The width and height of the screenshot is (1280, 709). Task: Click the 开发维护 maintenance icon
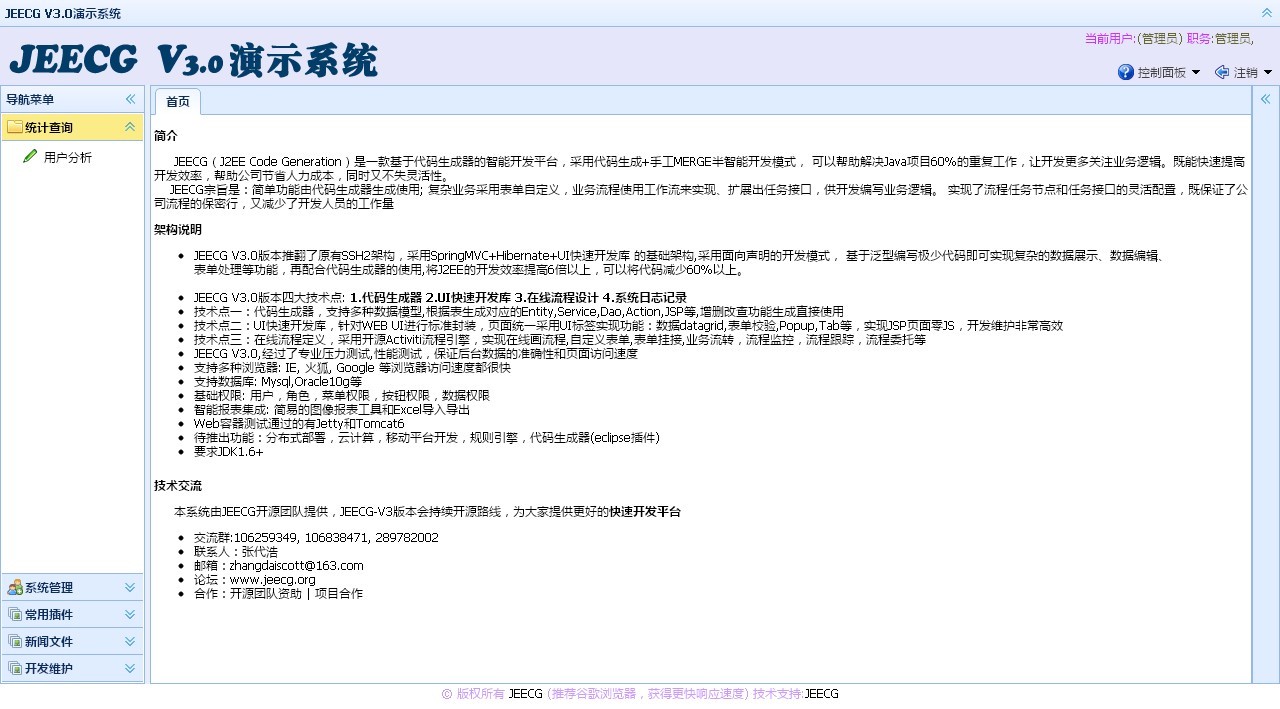[x=15, y=668]
